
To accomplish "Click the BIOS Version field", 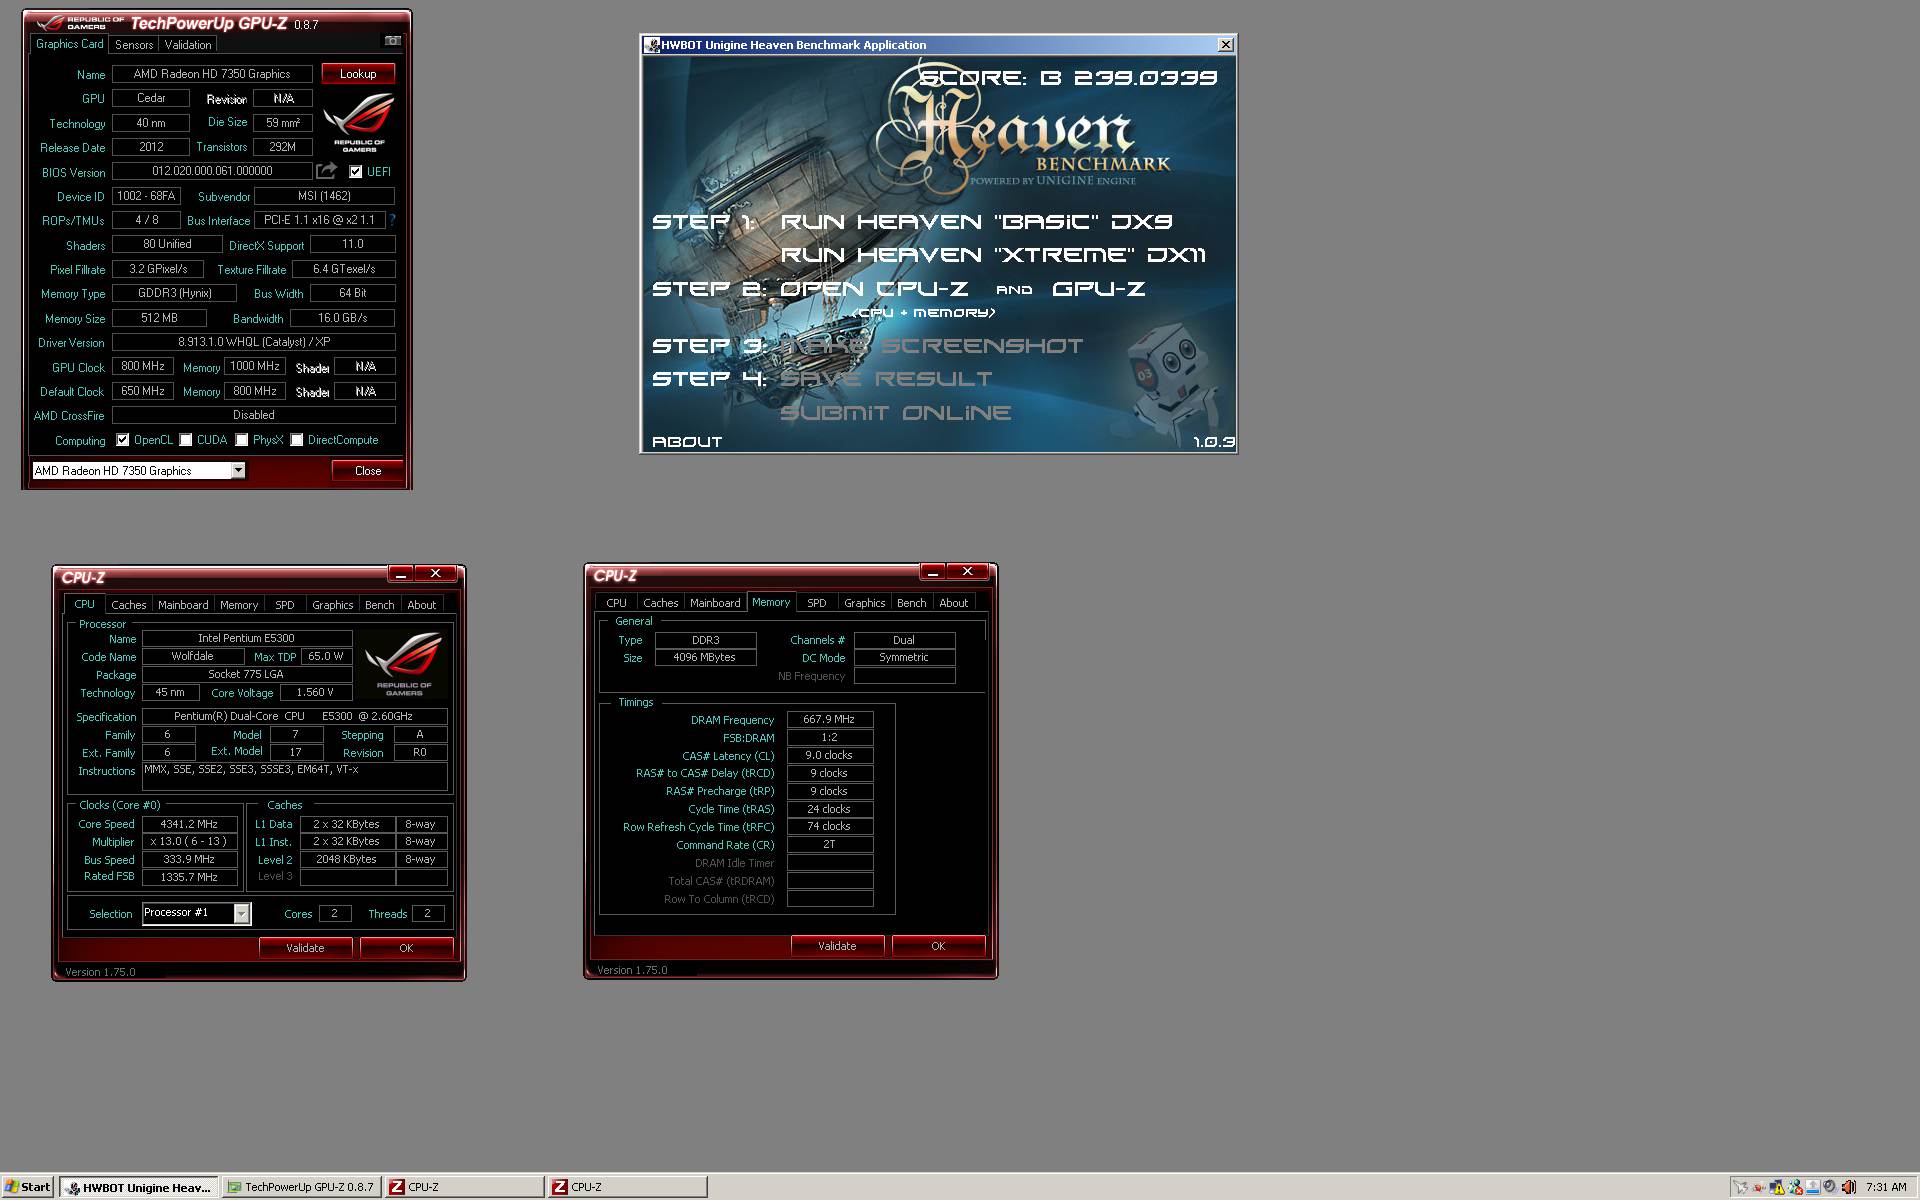I will (x=212, y=171).
